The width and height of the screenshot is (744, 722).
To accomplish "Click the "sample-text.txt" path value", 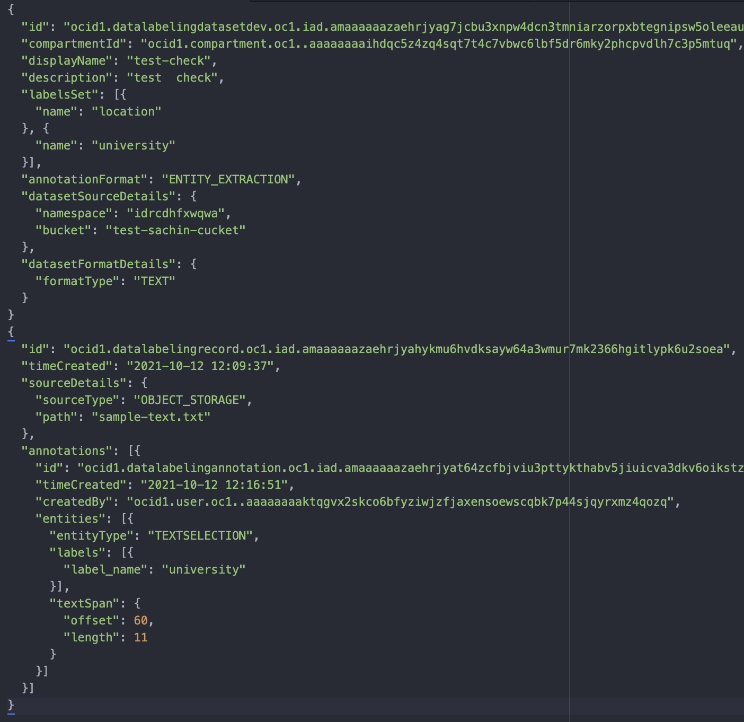I will coord(151,417).
